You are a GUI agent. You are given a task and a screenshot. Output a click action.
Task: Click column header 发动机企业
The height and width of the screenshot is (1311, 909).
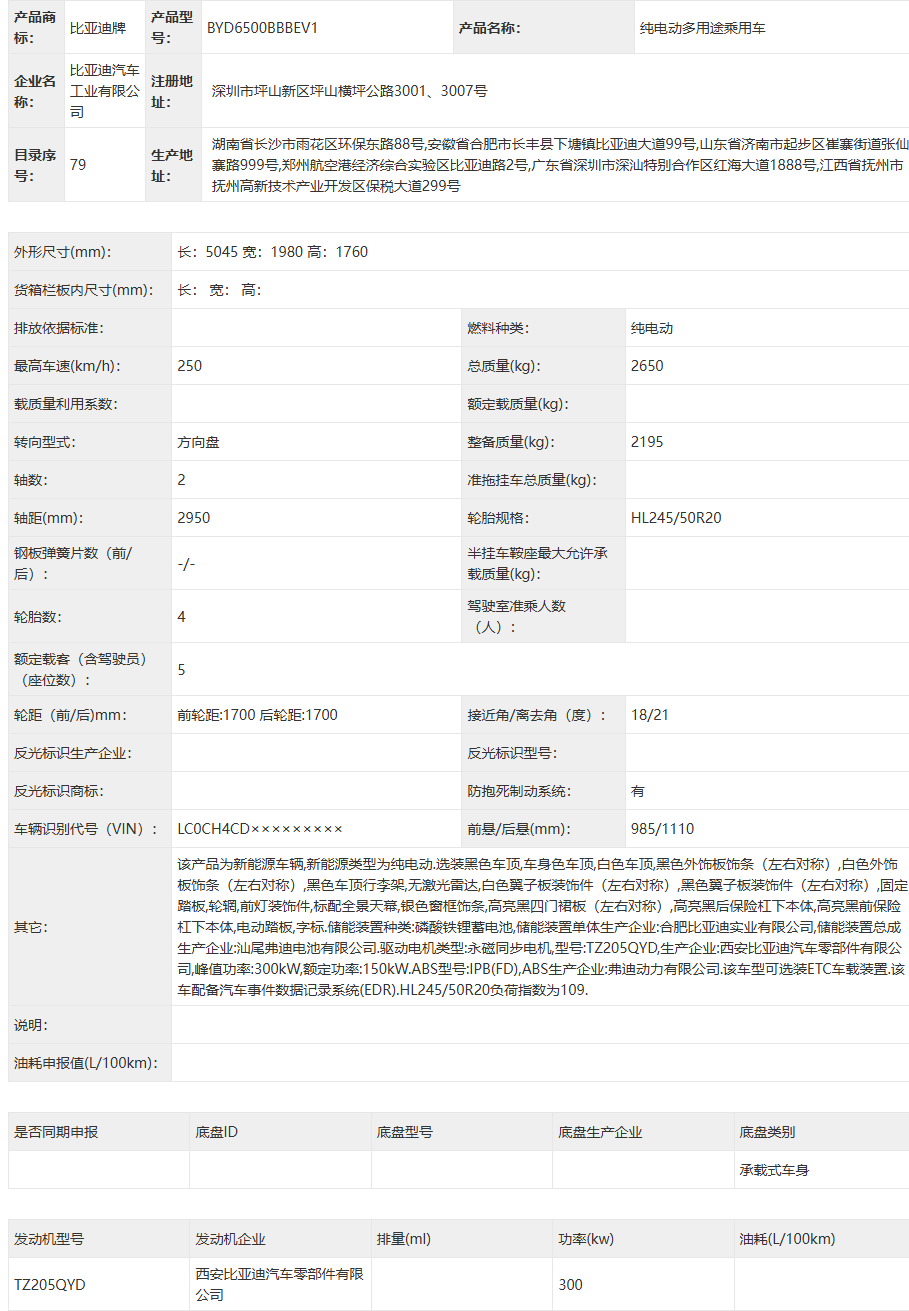(231, 1239)
